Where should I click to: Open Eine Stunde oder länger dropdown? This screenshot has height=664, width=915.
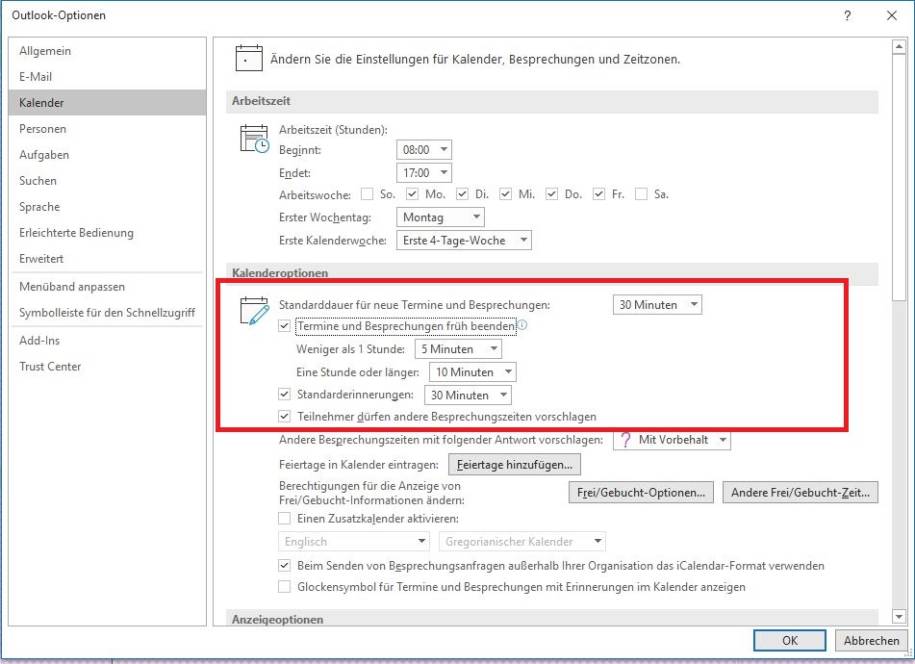tap(473, 372)
